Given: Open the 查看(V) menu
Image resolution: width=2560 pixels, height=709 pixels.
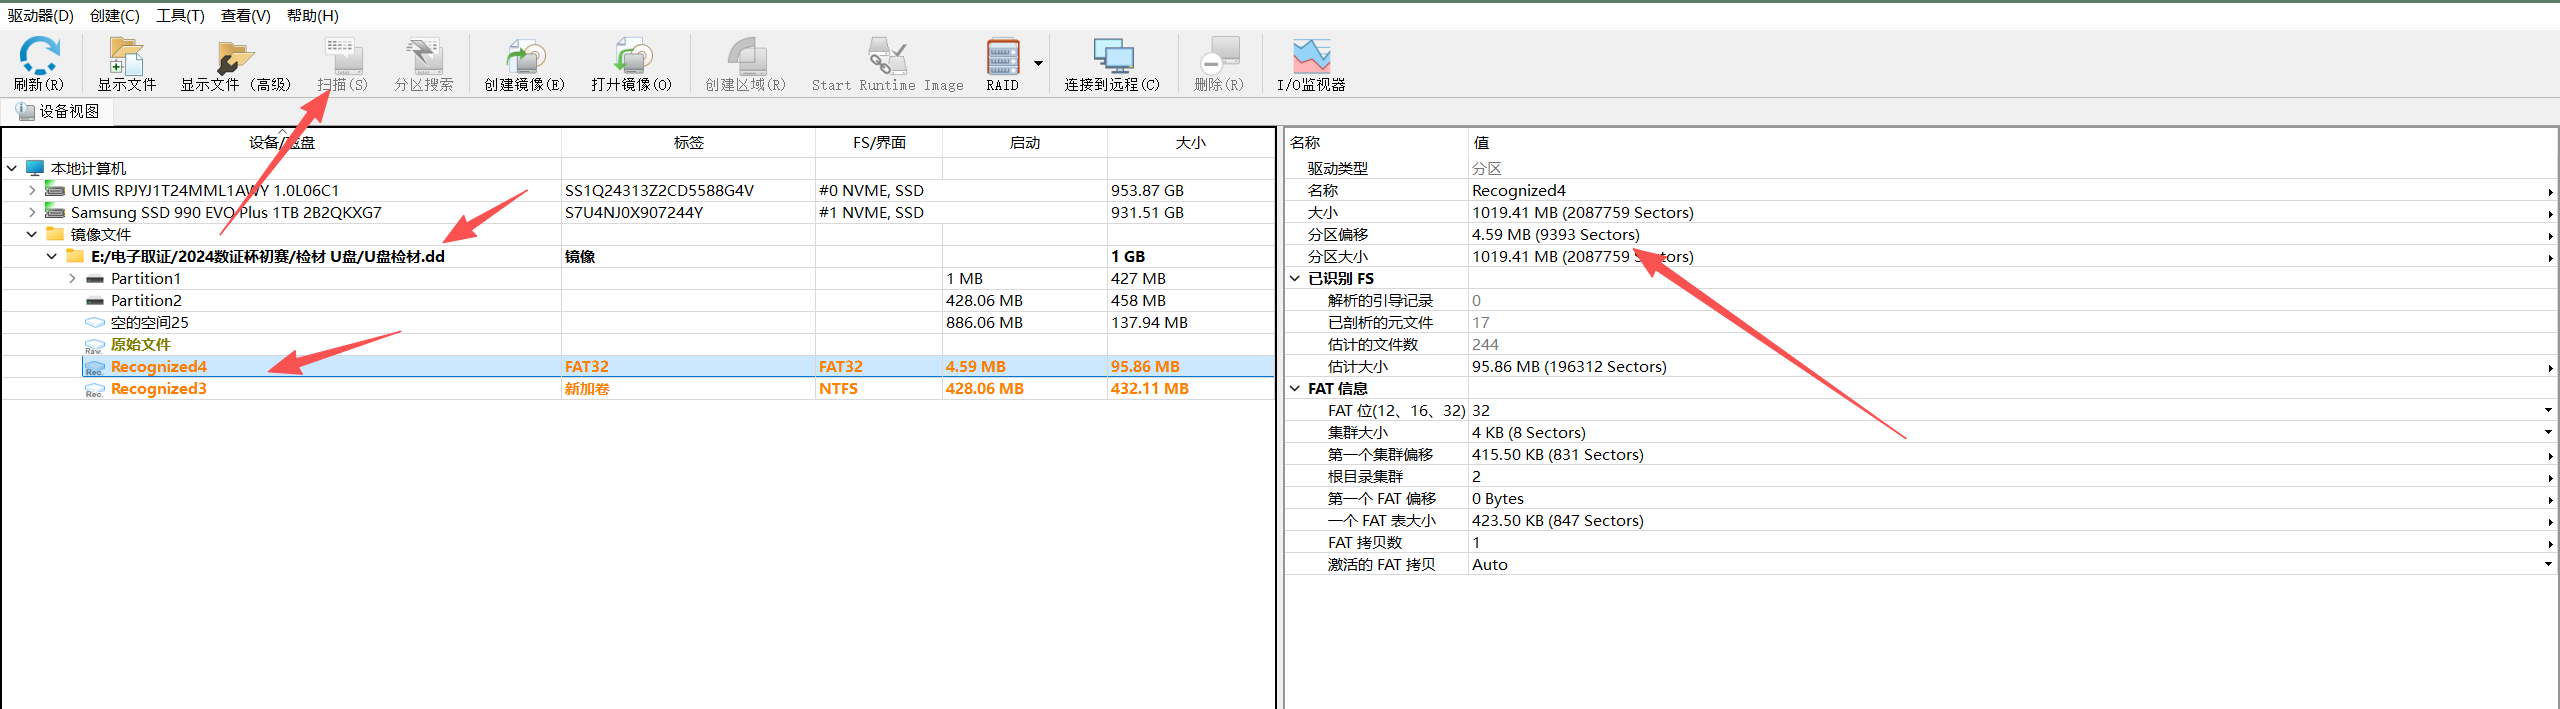Looking at the screenshot, I should (x=246, y=15).
